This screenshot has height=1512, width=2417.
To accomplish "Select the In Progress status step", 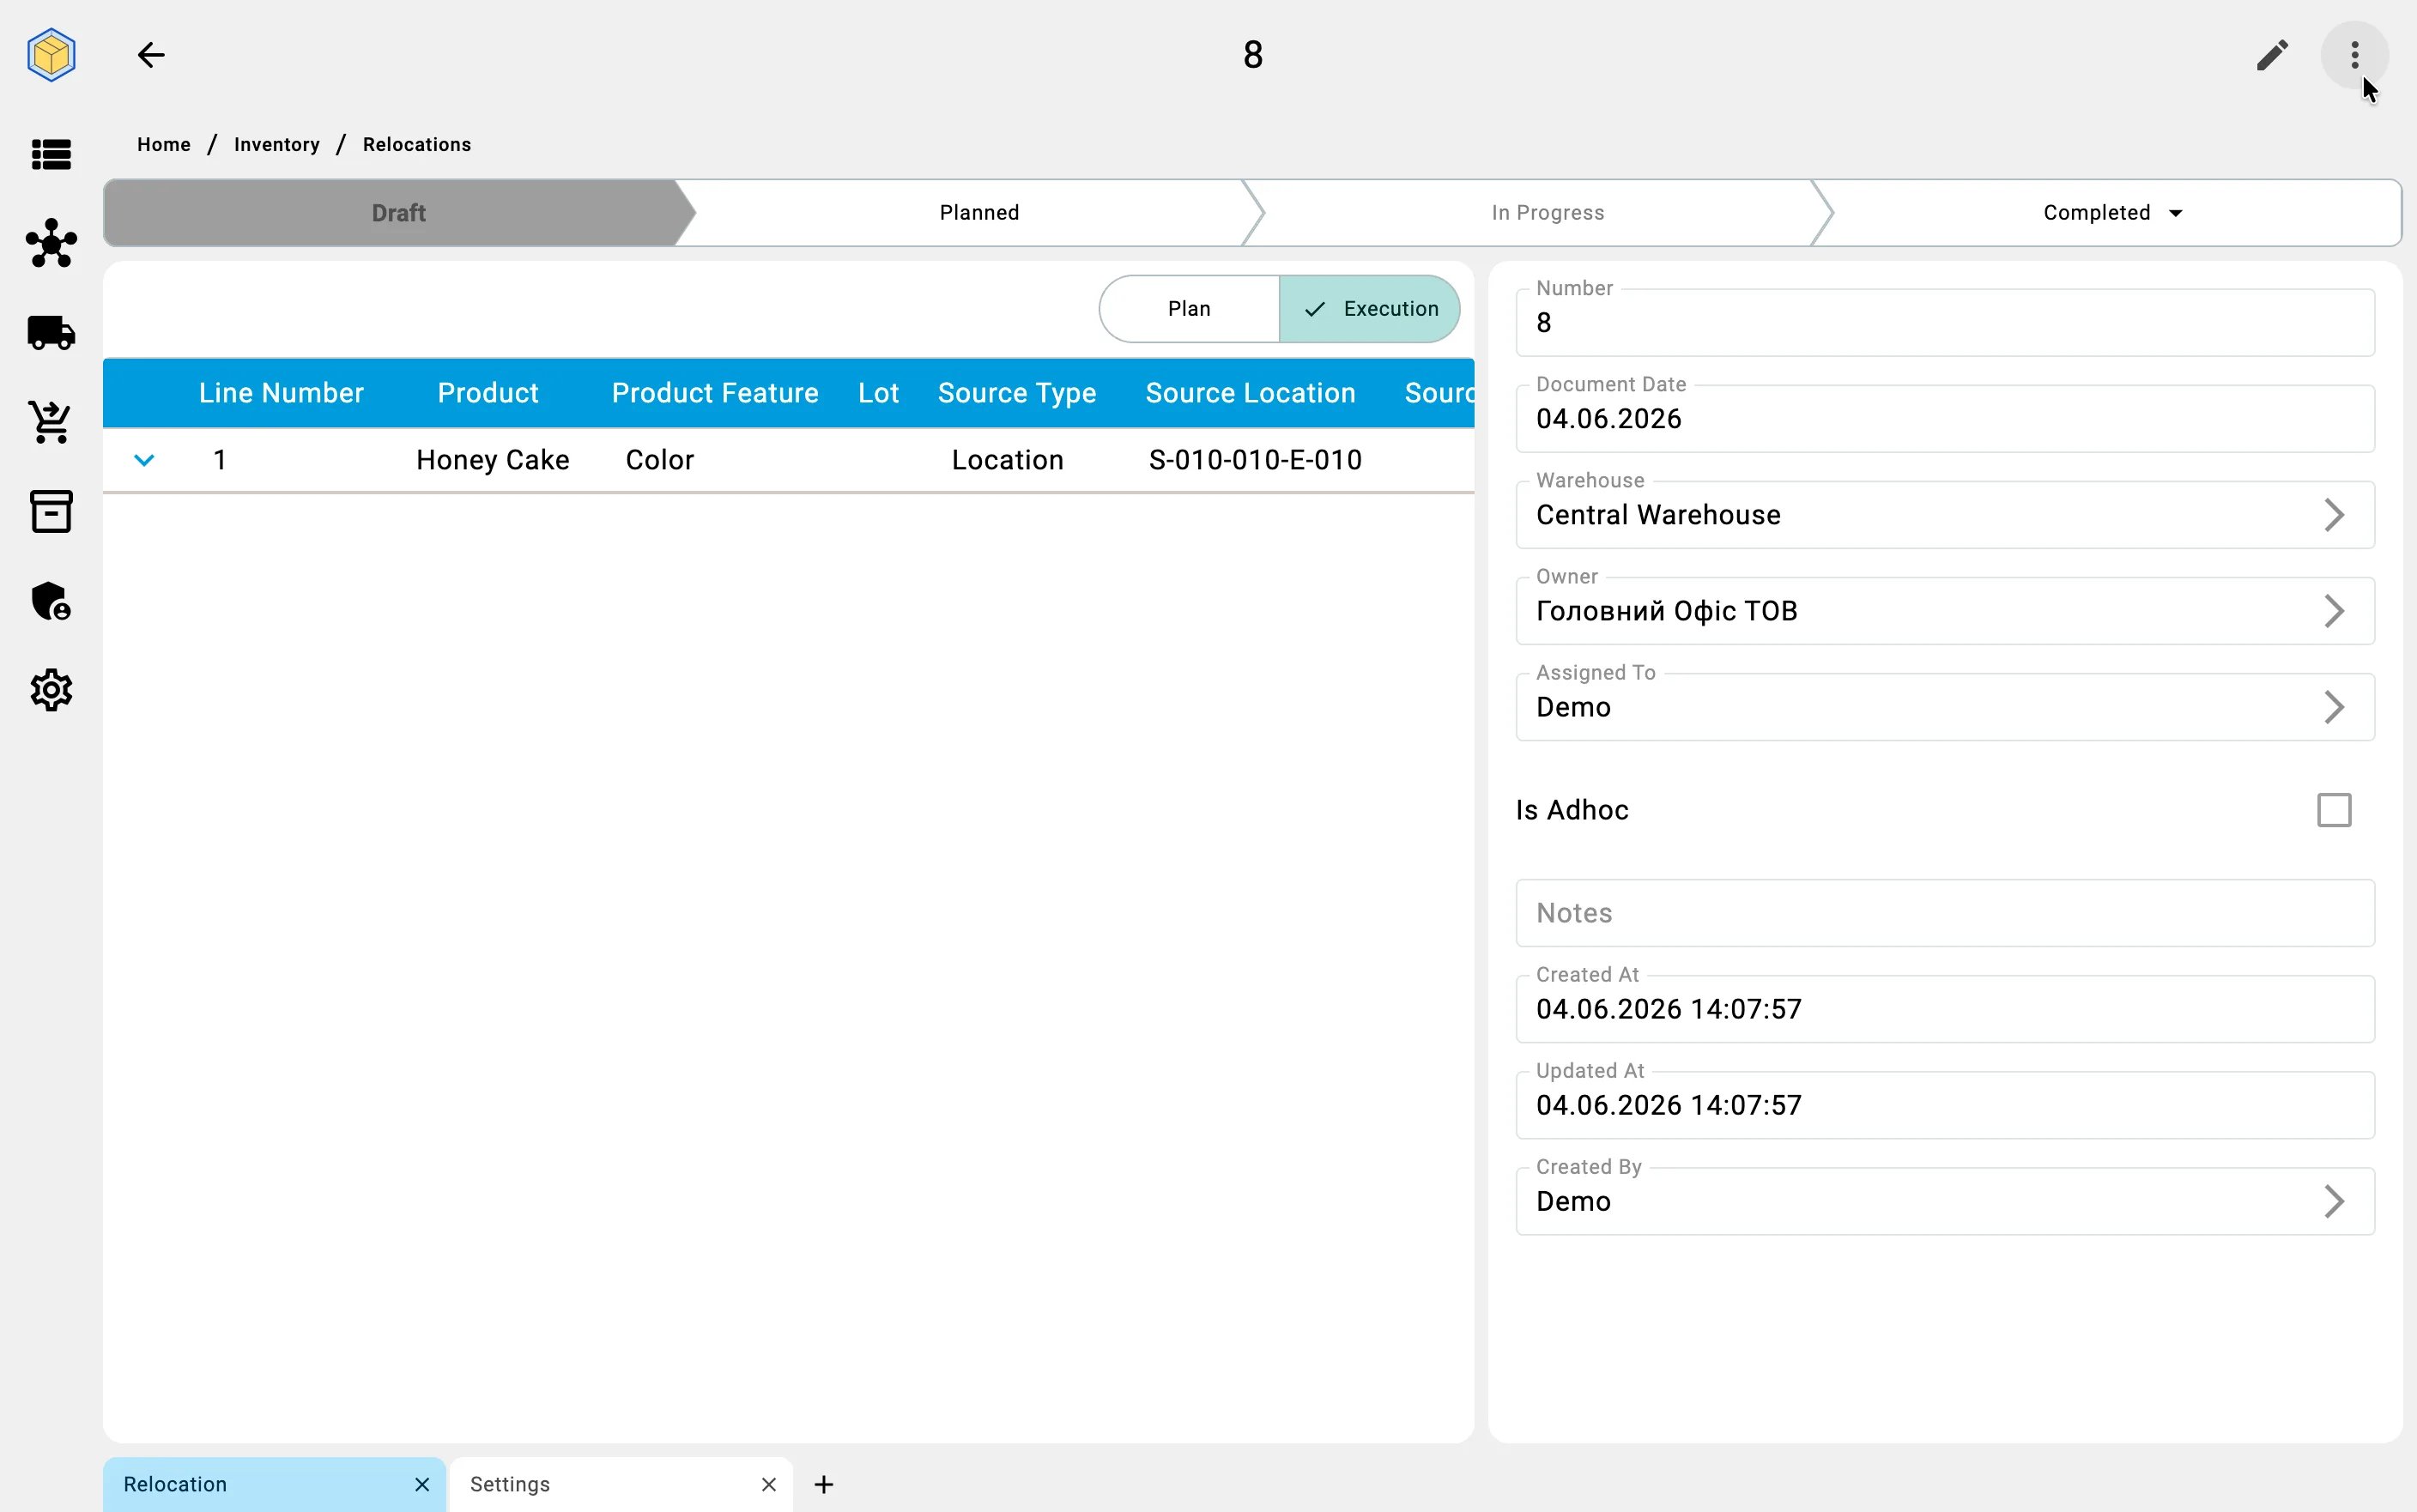I will (x=1547, y=213).
